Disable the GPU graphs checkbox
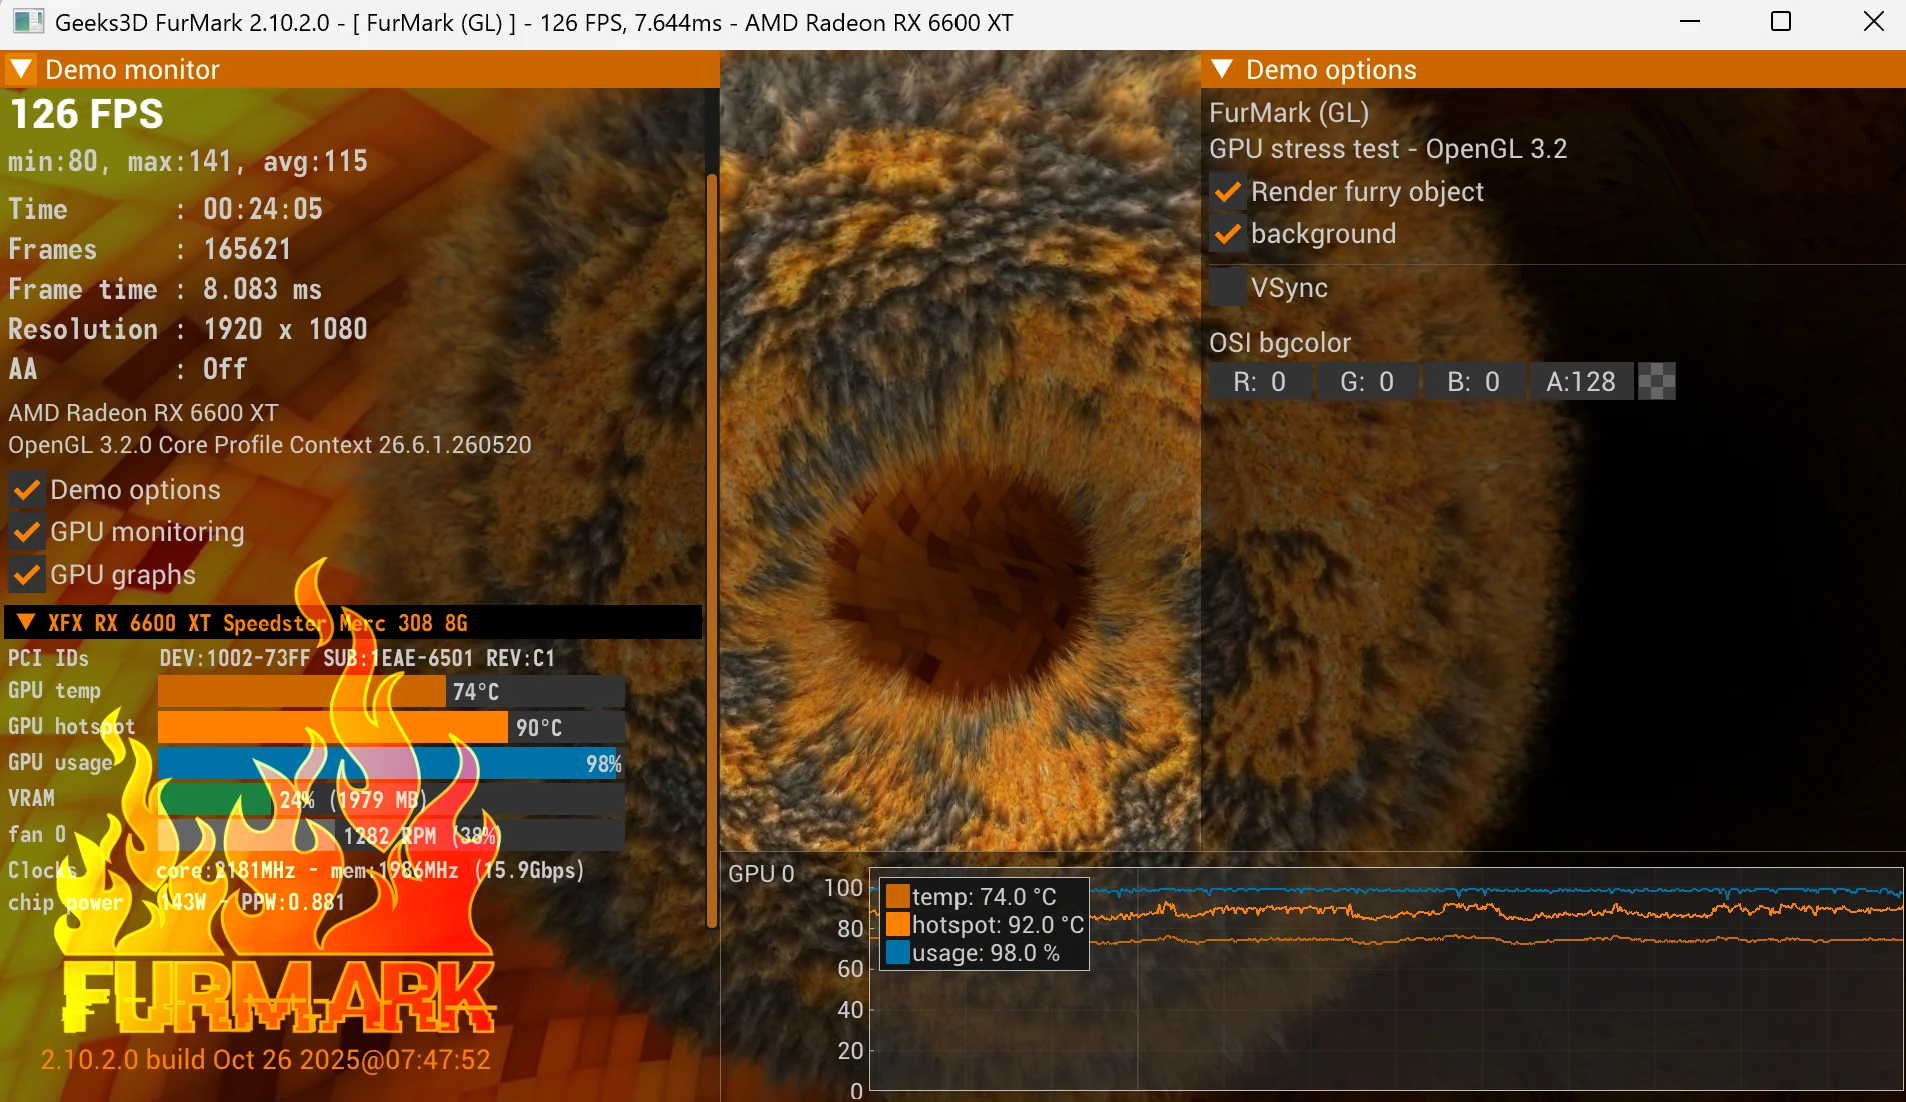Image resolution: width=1906 pixels, height=1102 pixels. pos(27,575)
